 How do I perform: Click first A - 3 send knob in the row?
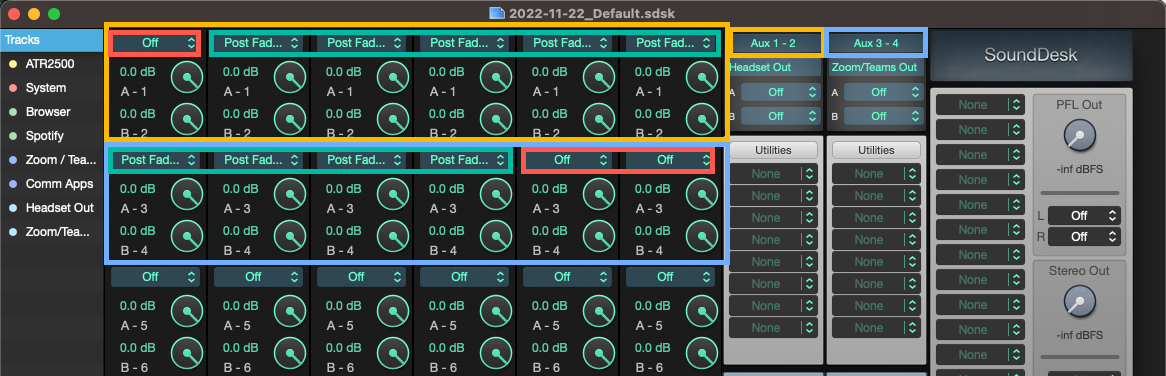pos(187,193)
